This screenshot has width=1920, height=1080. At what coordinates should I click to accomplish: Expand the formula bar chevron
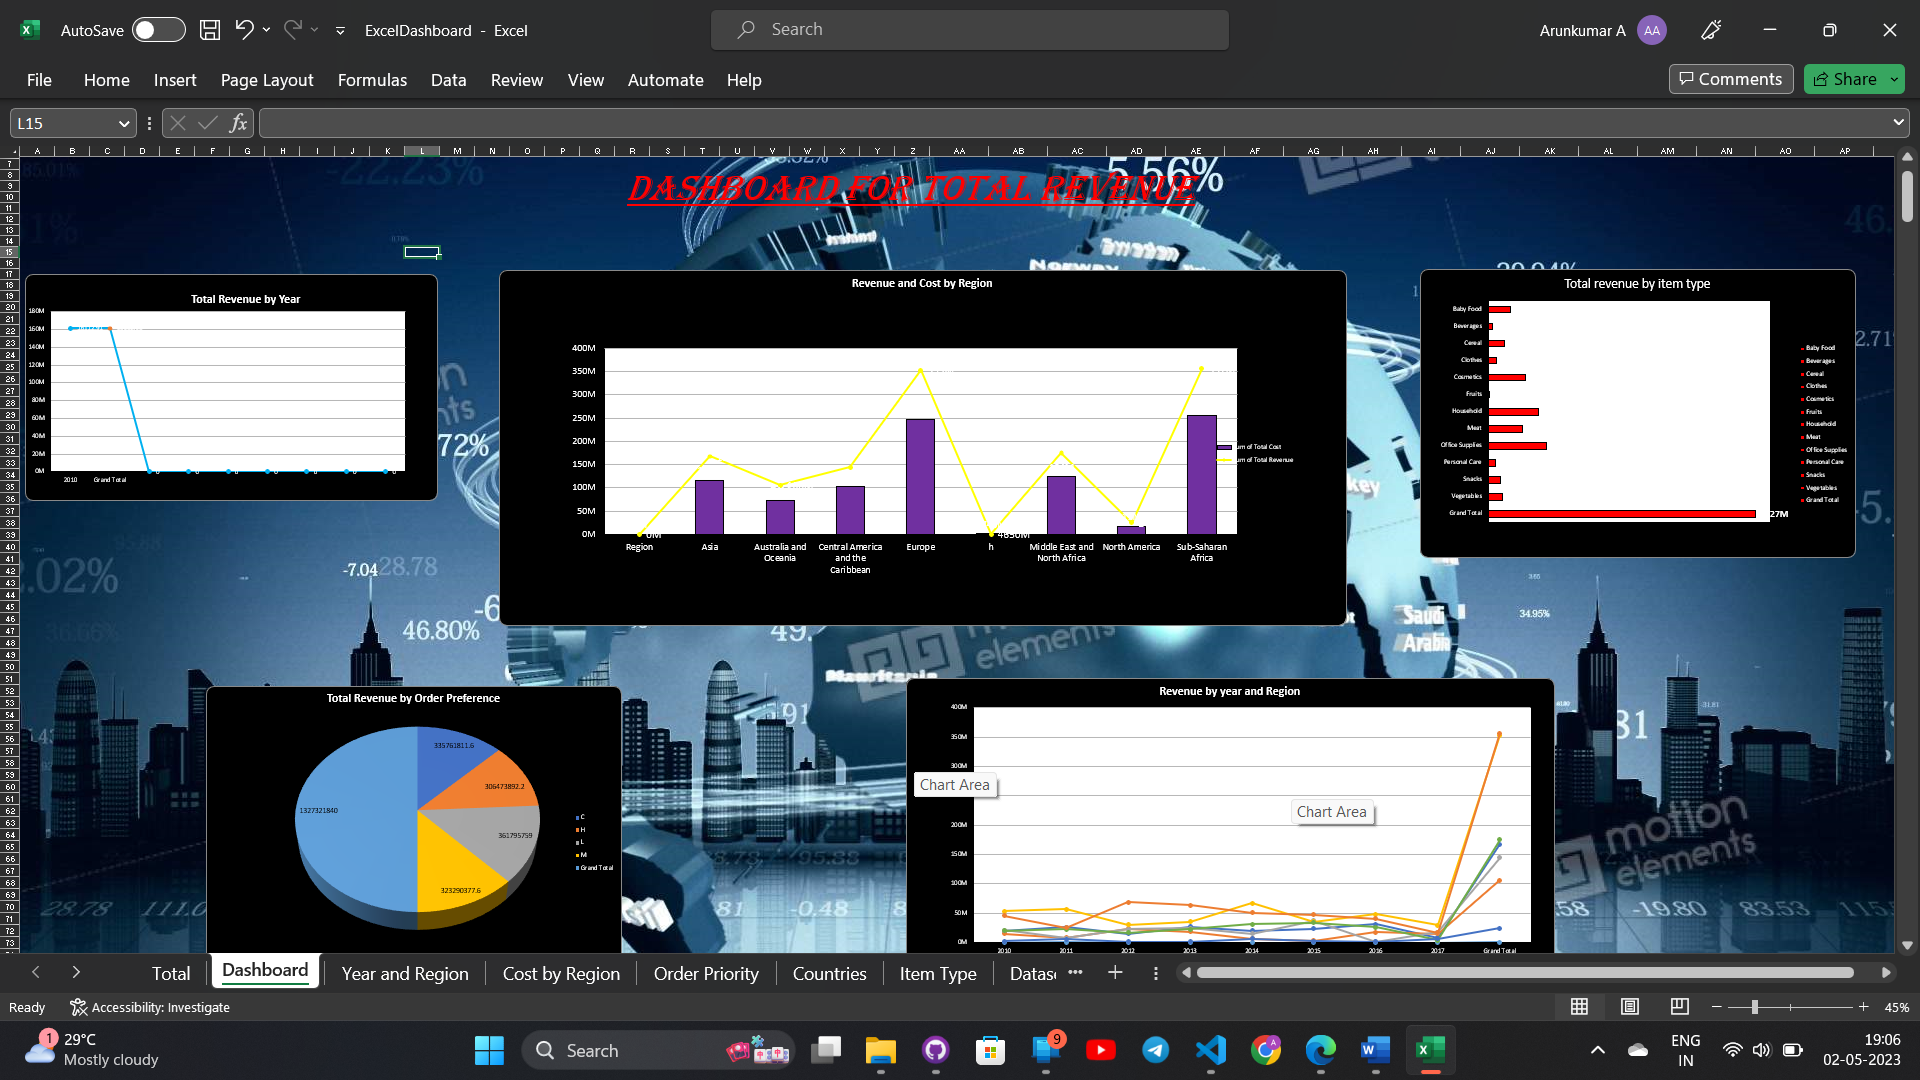click(1898, 122)
